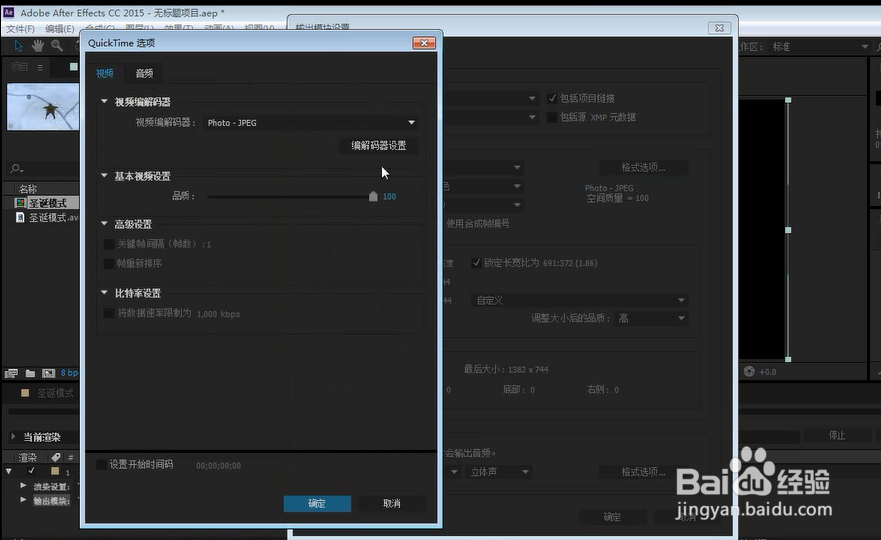Toggle 锁定长宽比为 checkbox

tap(476, 262)
